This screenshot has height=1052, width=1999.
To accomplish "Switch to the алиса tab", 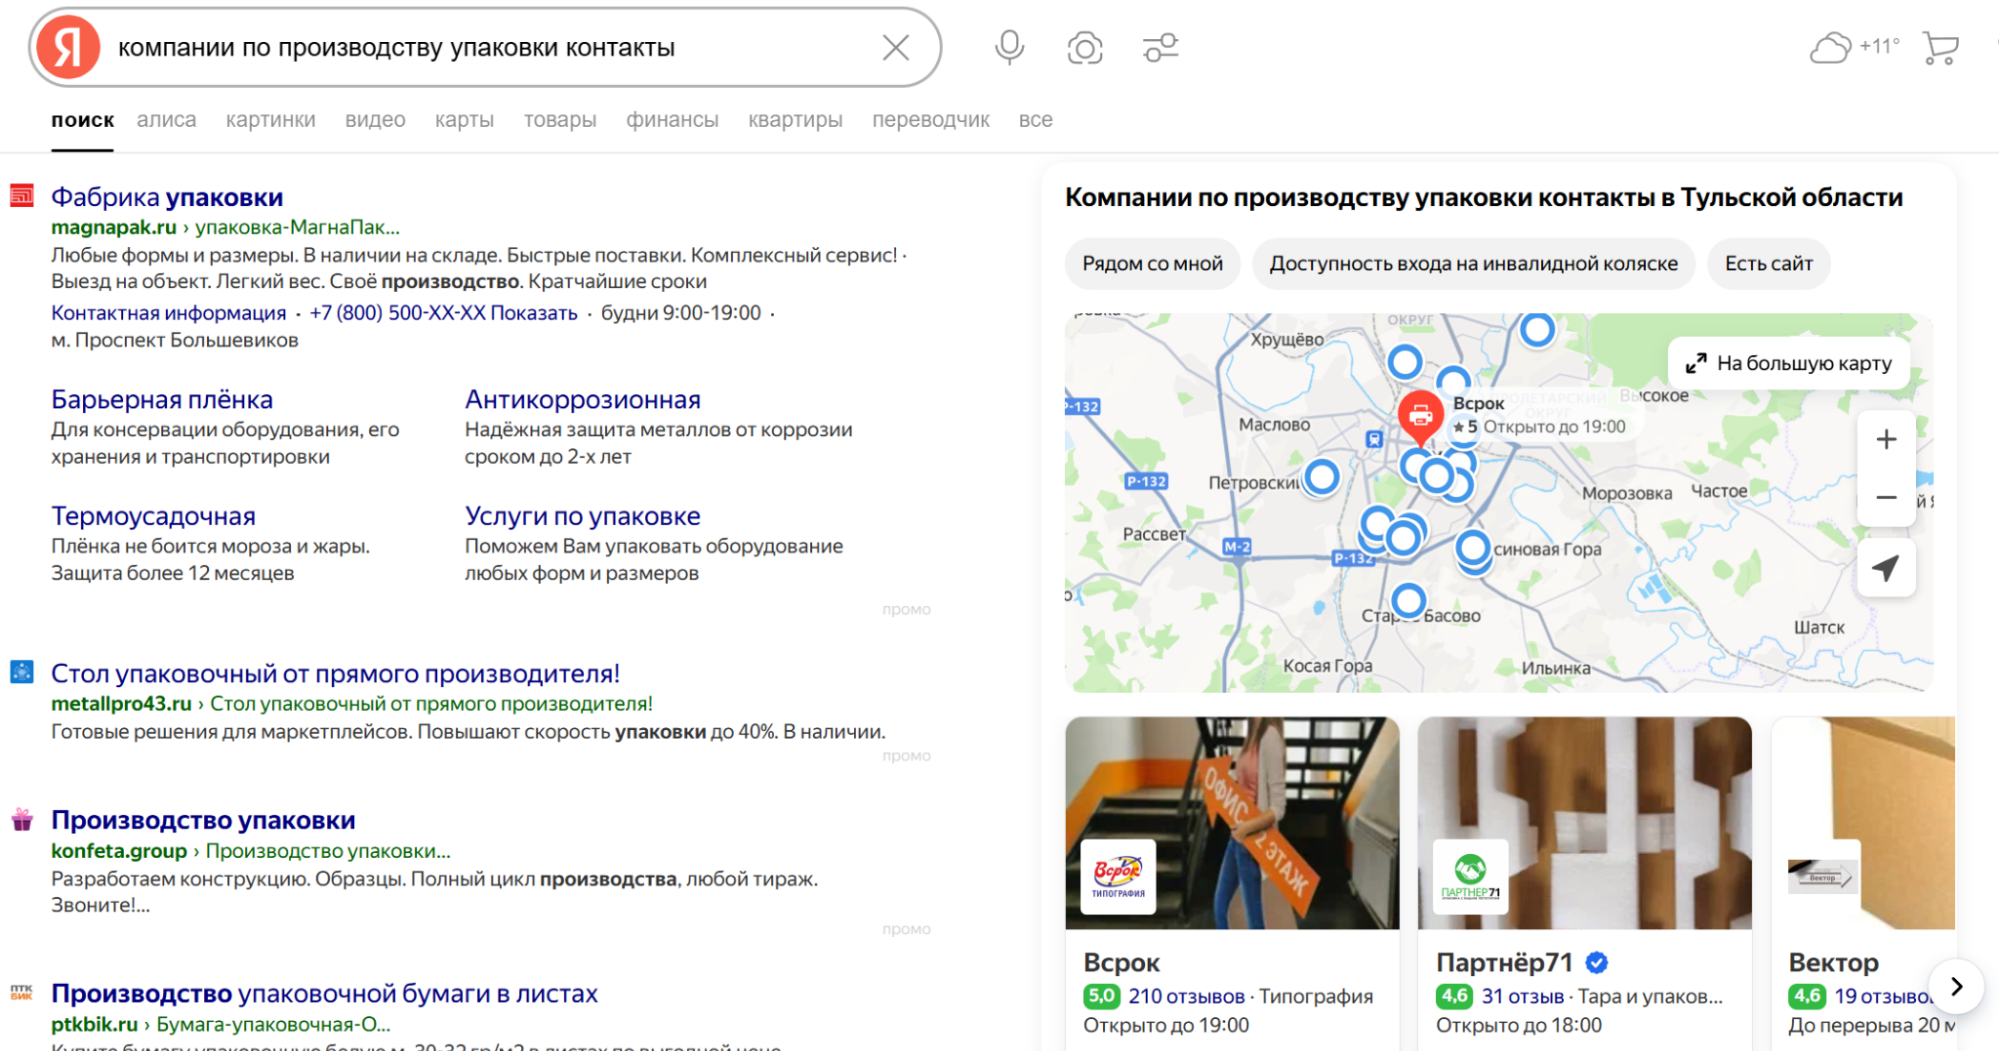I will click(167, 120).
